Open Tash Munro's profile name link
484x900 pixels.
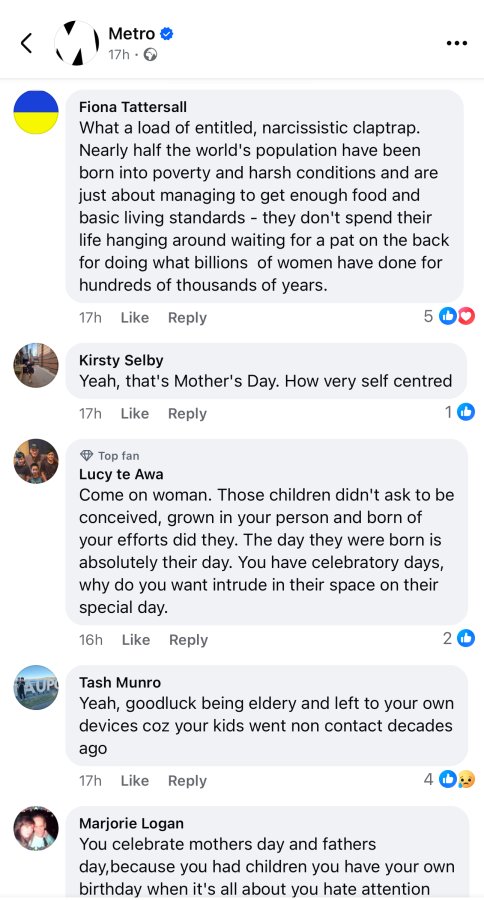pos(120,682)
